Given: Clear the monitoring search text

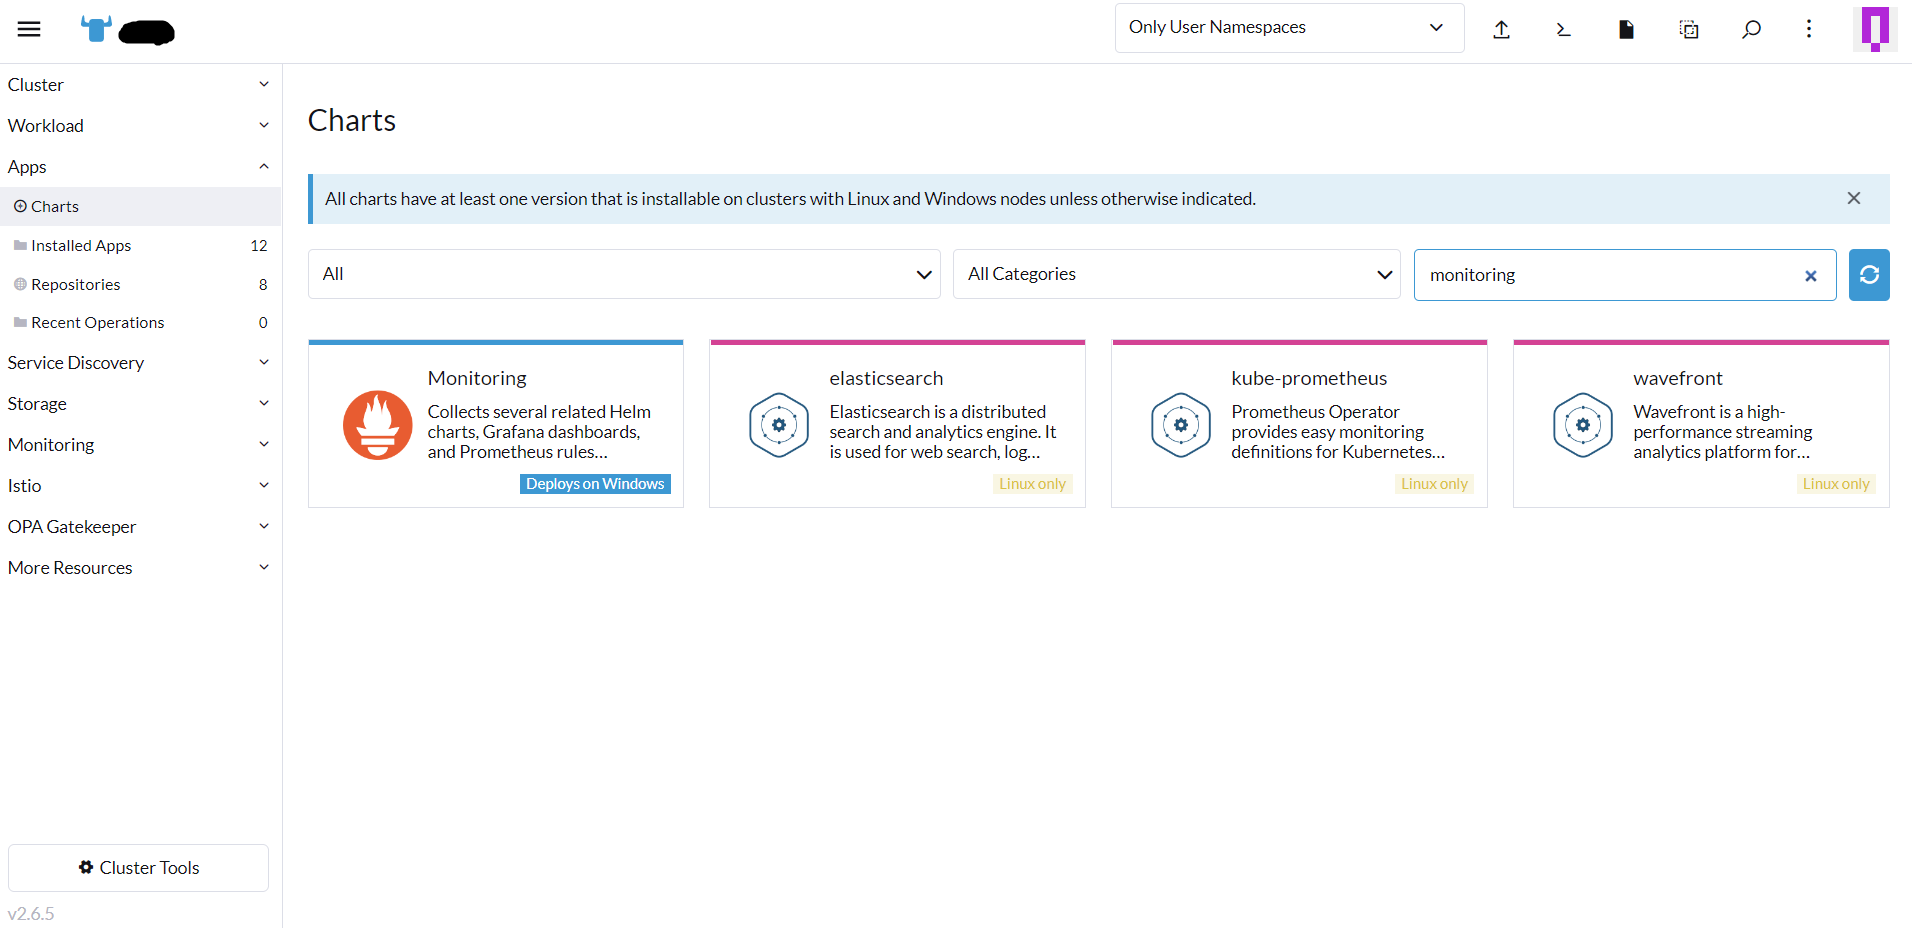Looking at the screenshot, I should pos(1810,276).
